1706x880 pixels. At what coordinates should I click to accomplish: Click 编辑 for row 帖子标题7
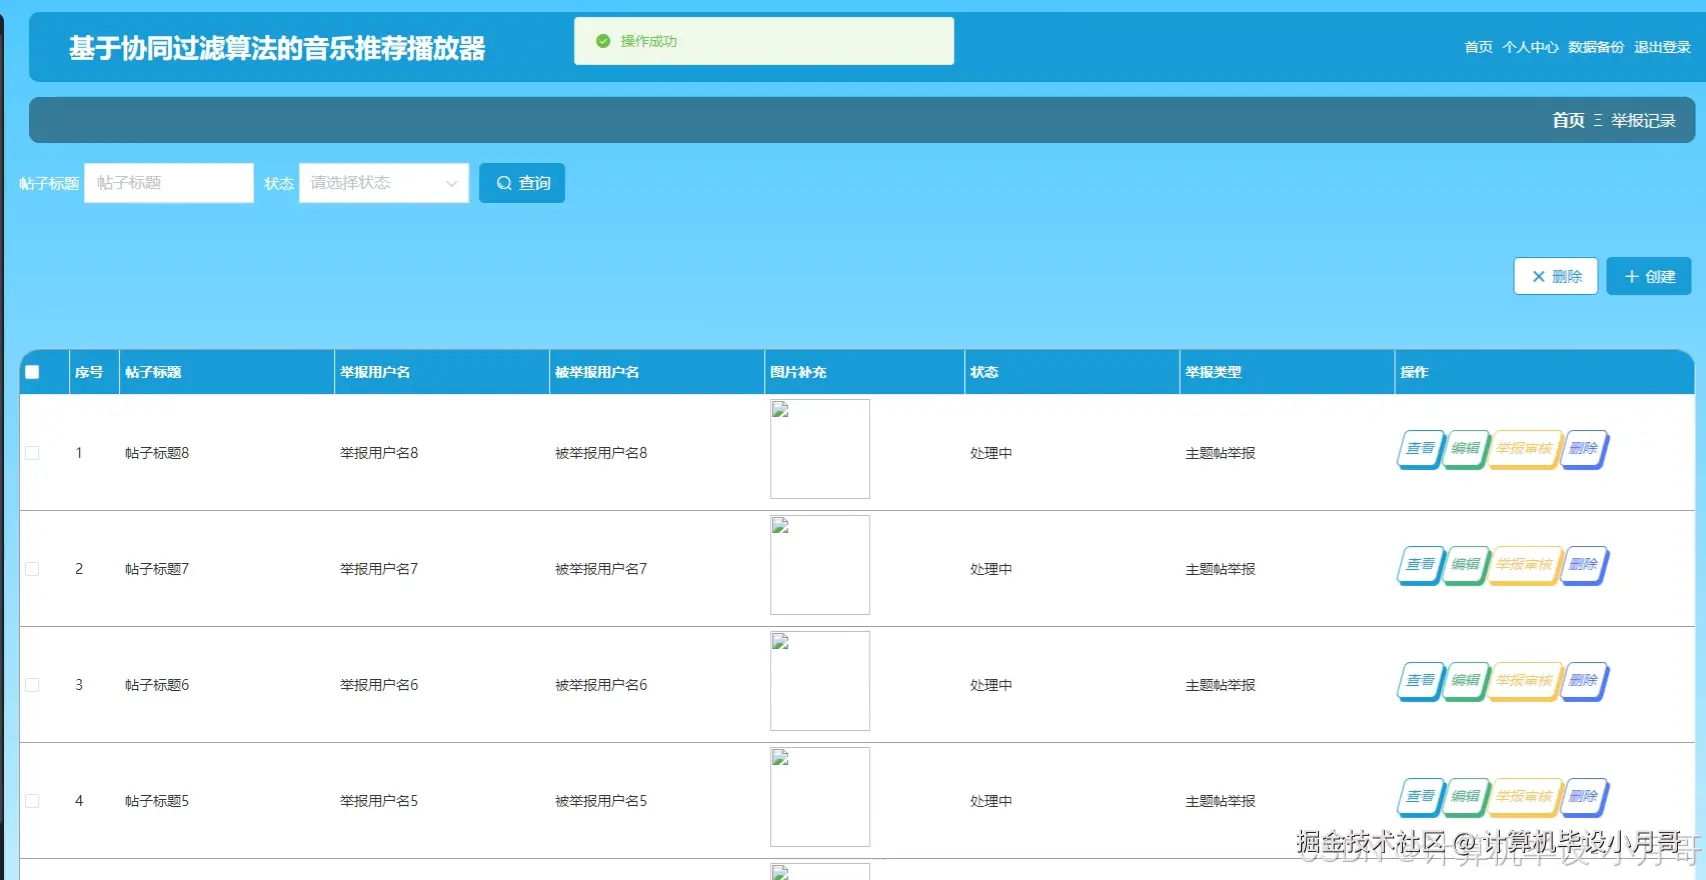tap(1465, 565)
